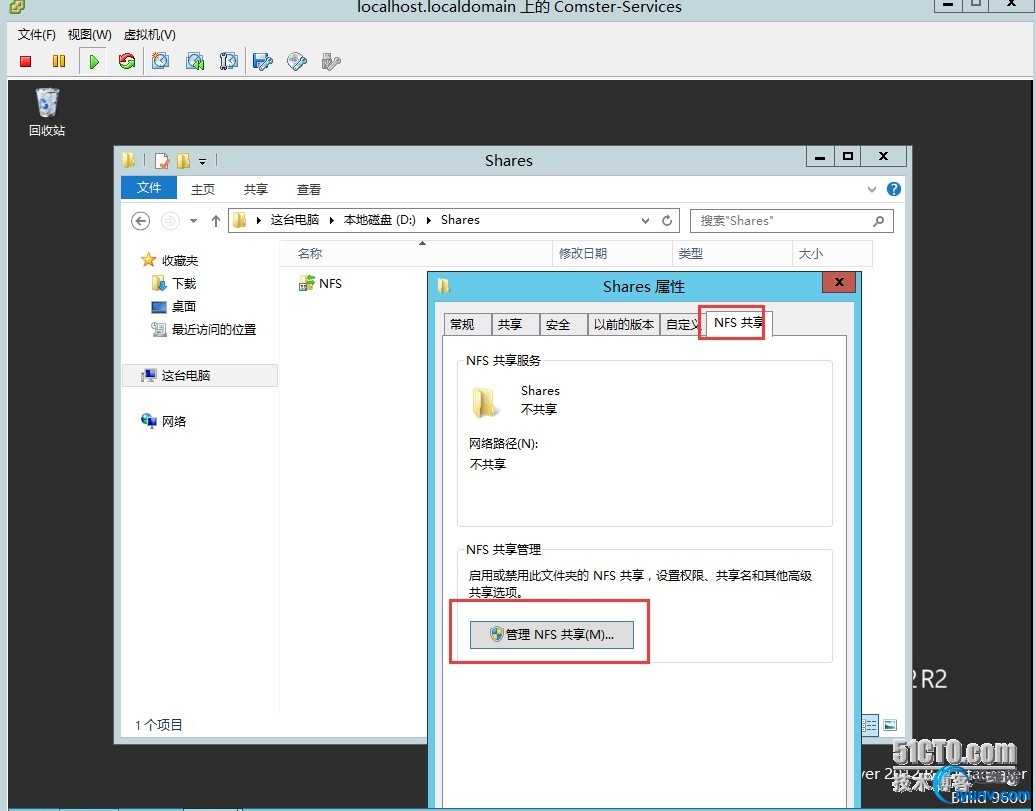Viewport: 1036px width, 811px height.
Task: Select the NFS folder in file list
Action: [x=320, y=284]
